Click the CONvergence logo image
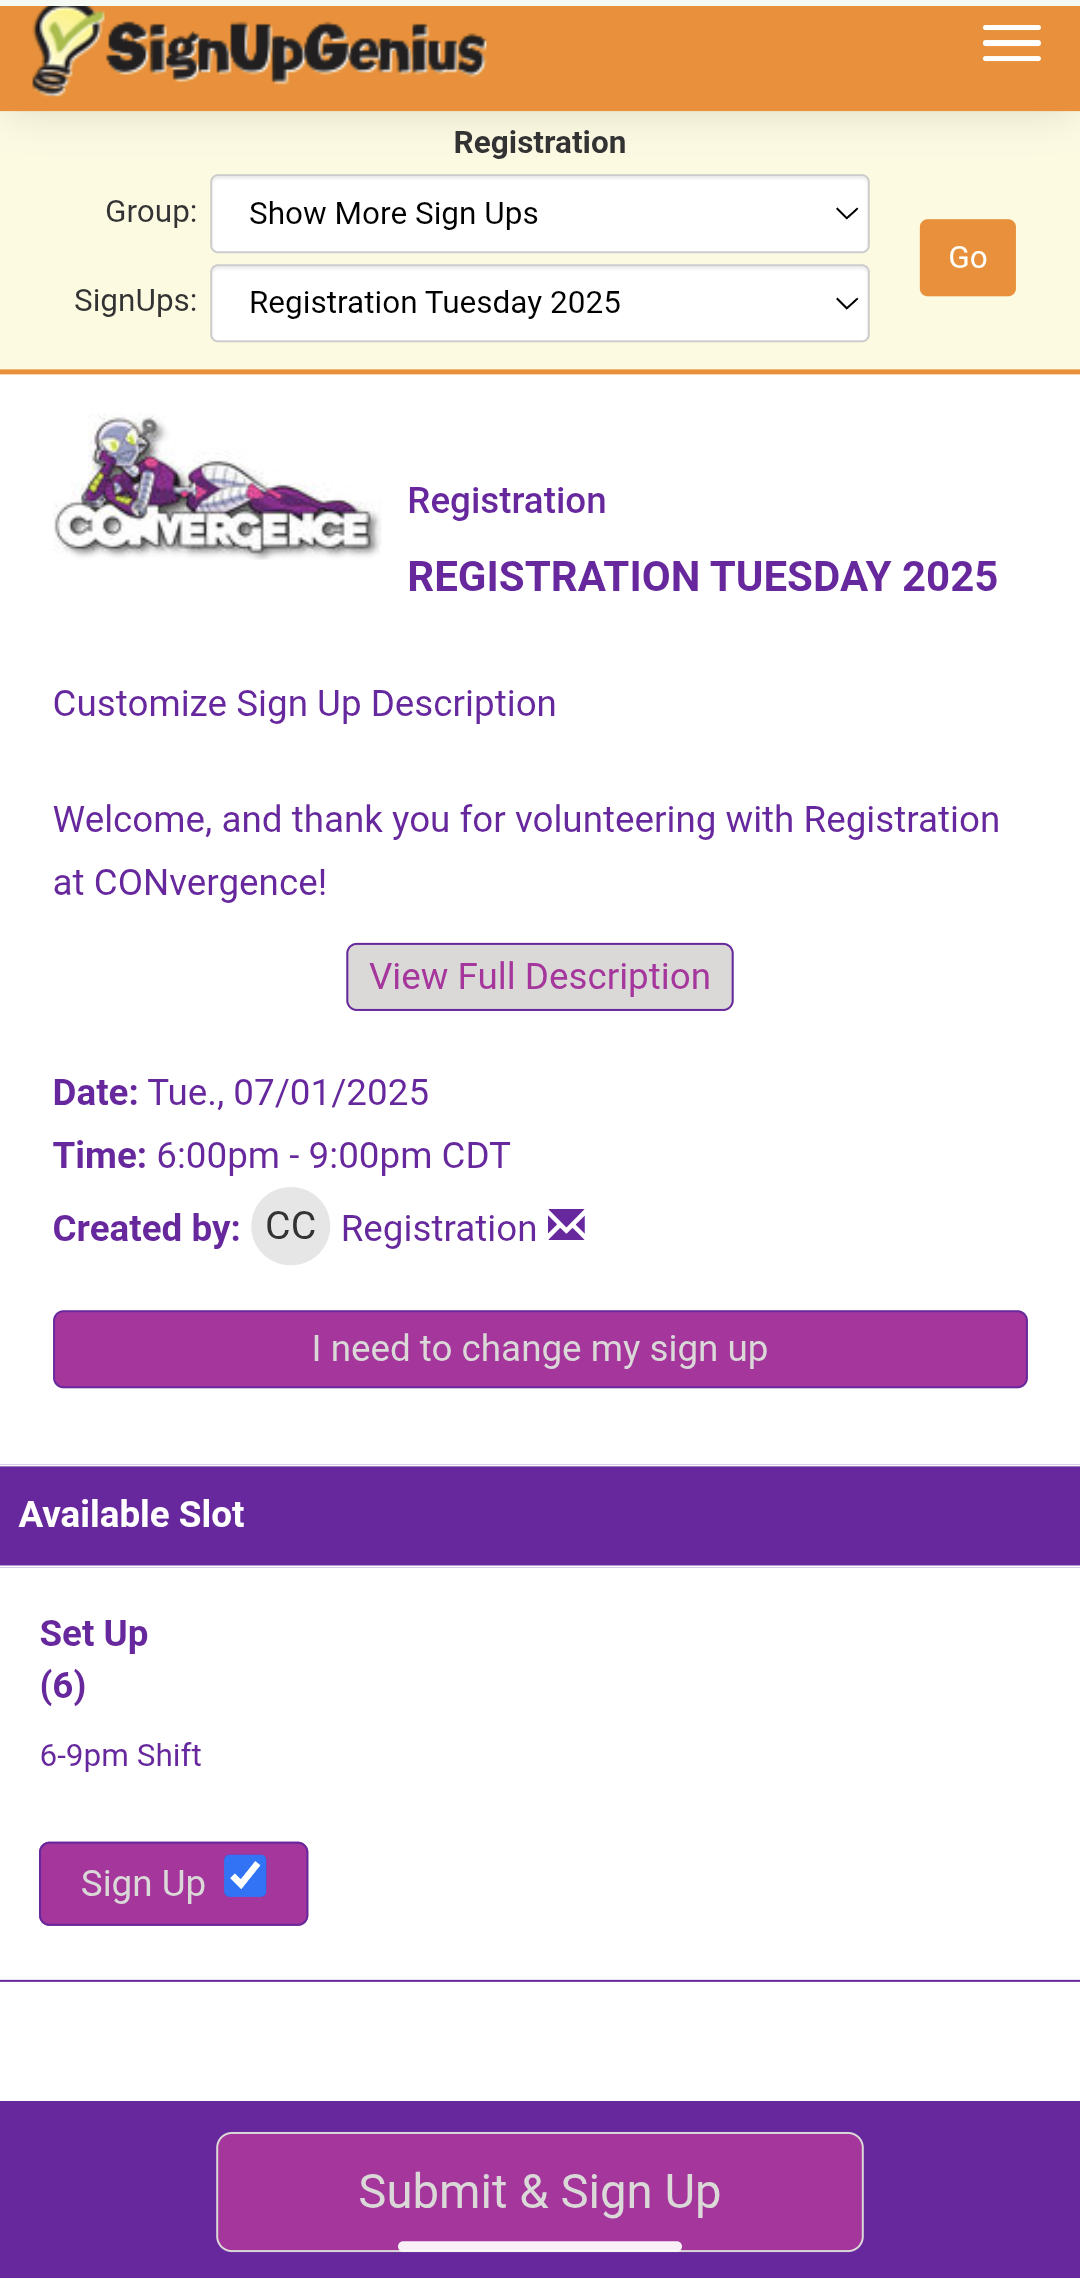This screenshot has height=2278, width=1080. (215, 487)
